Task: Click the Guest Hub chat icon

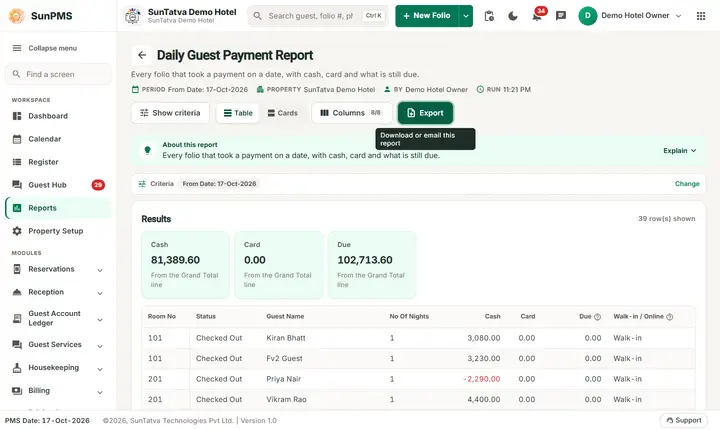Action: tap(17, 185)
